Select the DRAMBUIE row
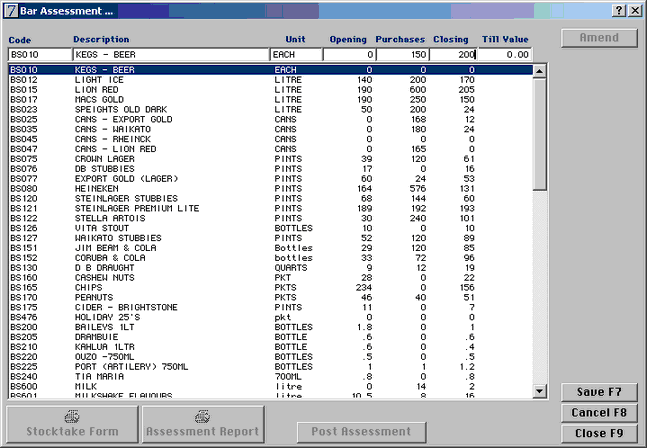Image resolution: width=647 pixels, height=448 pixels. tap(271, 337)
